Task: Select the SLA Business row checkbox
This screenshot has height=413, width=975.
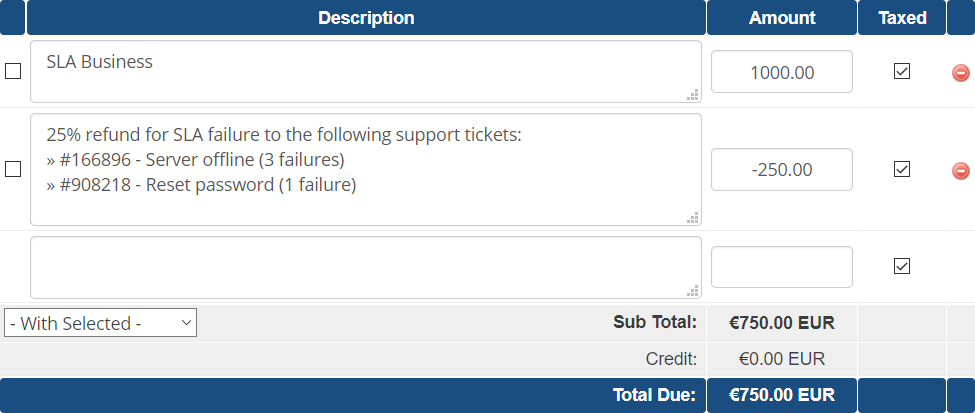Action: [x=13, y=72]
